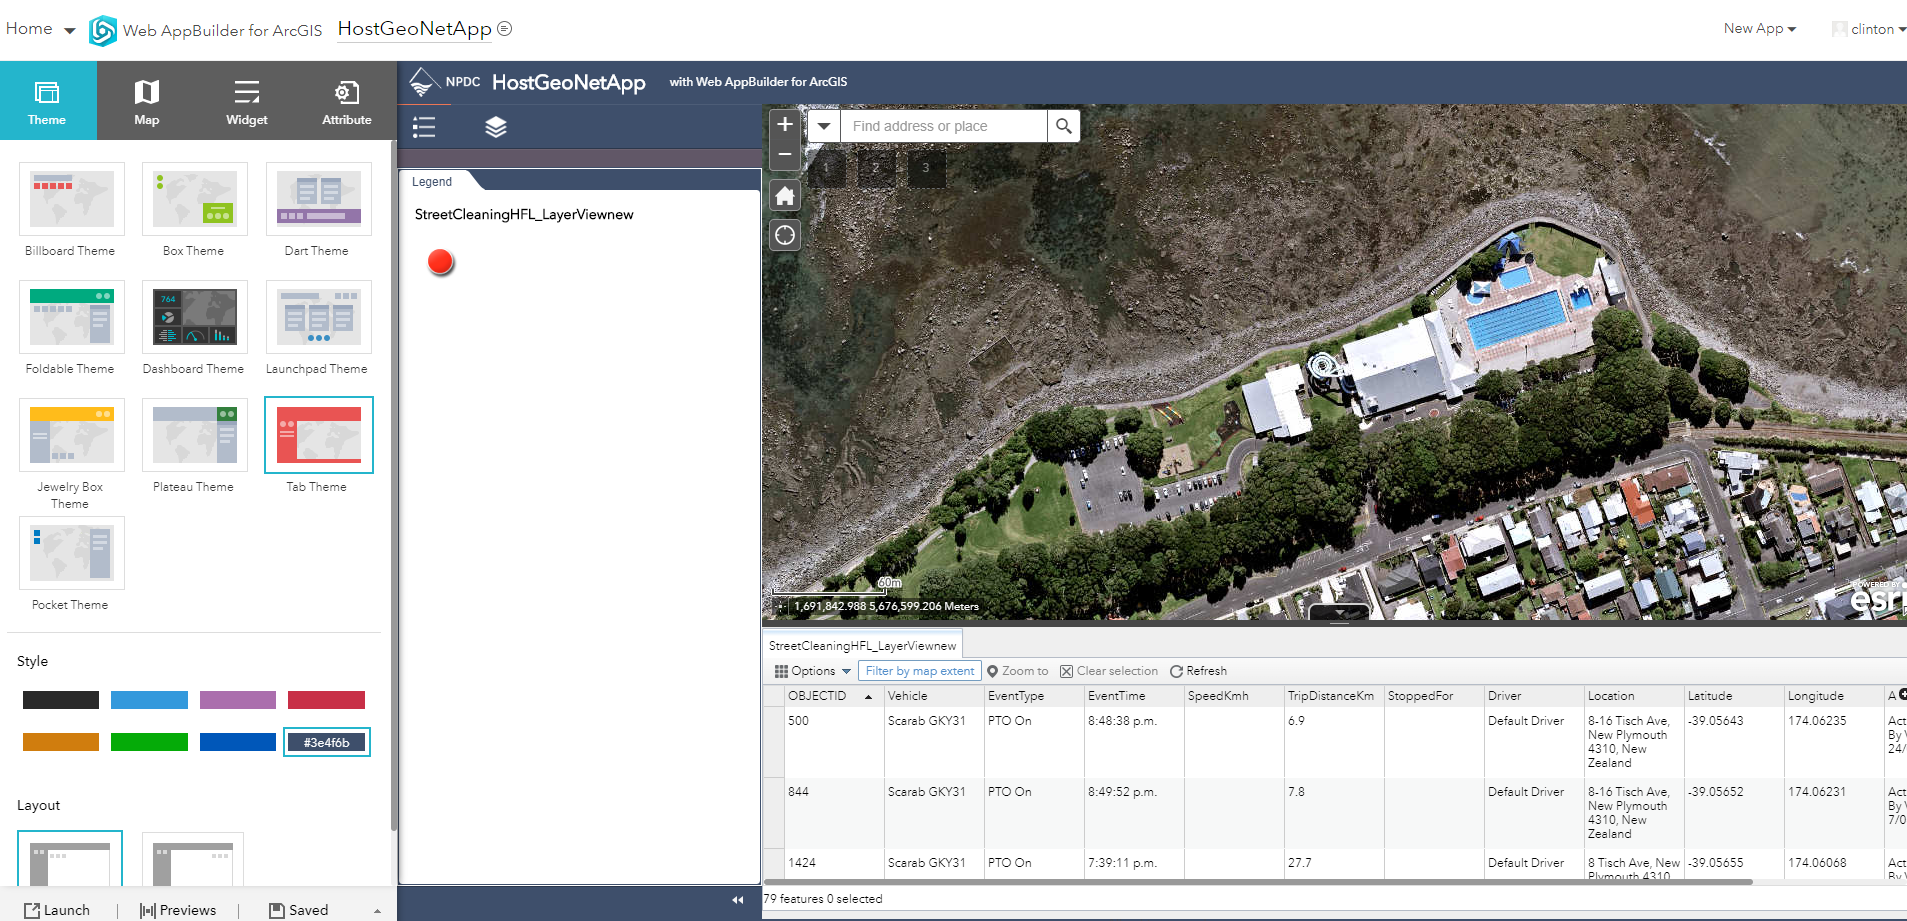Select the Dashboard Theme thumbnail
Image resolution: width=1907 pixels, height=921 pixels.
(x=194, y=318)
